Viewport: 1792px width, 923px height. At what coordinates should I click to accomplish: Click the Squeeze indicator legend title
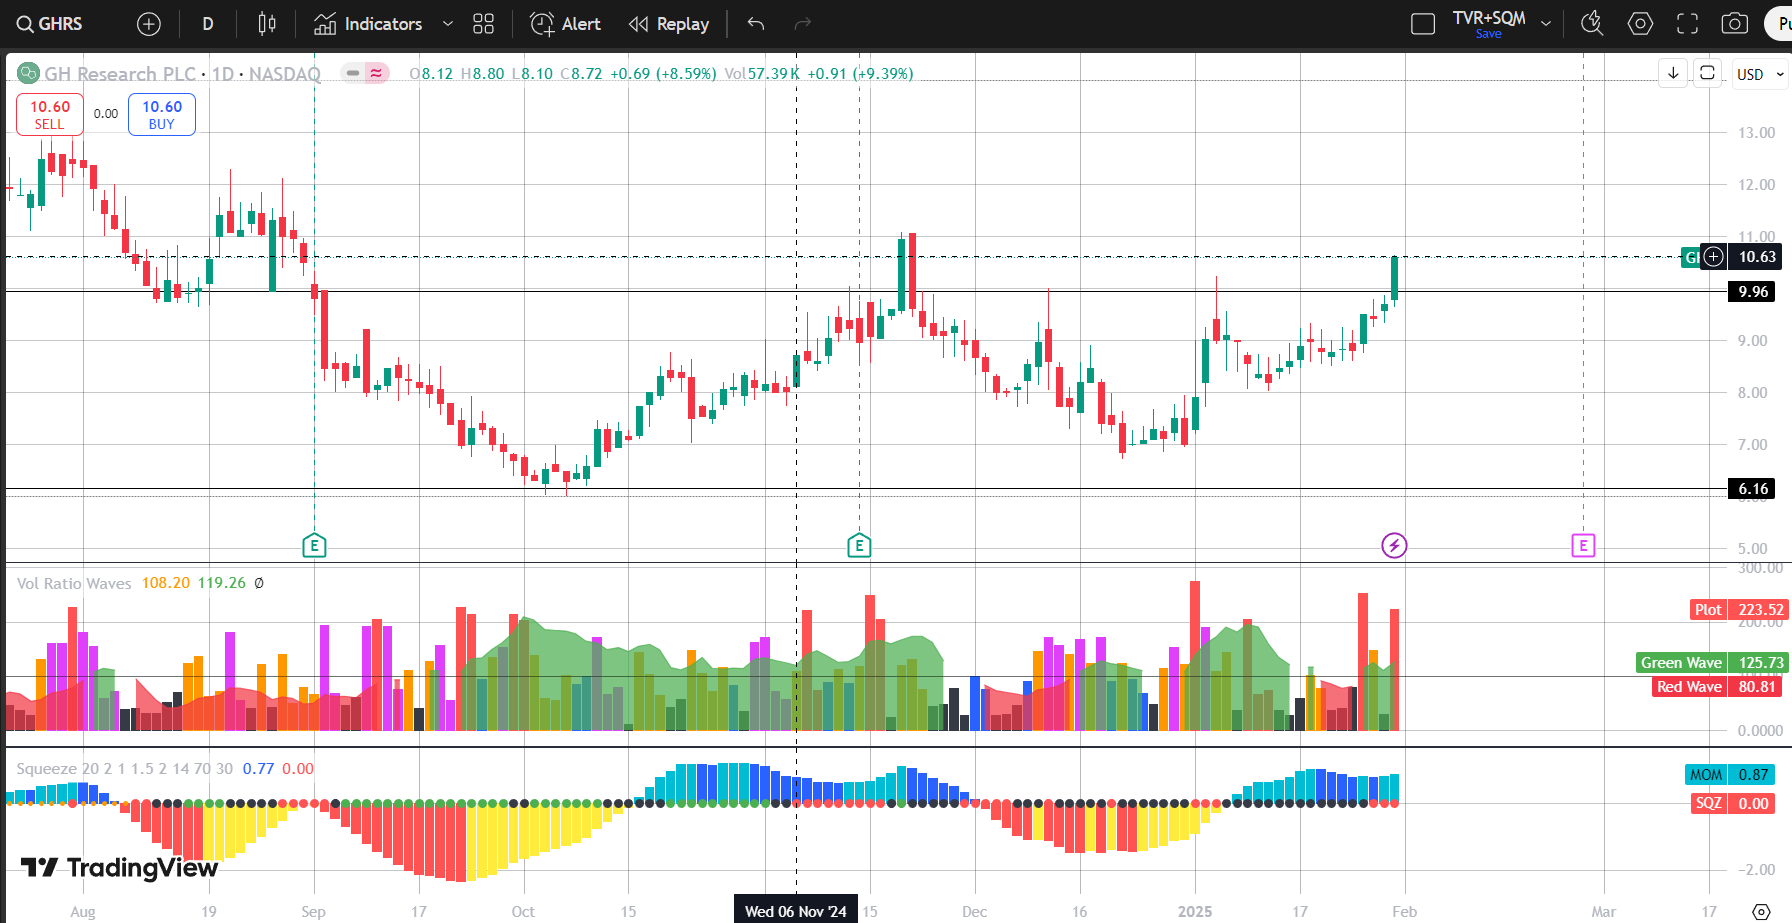pyautogui.click(x=47, y=769)
